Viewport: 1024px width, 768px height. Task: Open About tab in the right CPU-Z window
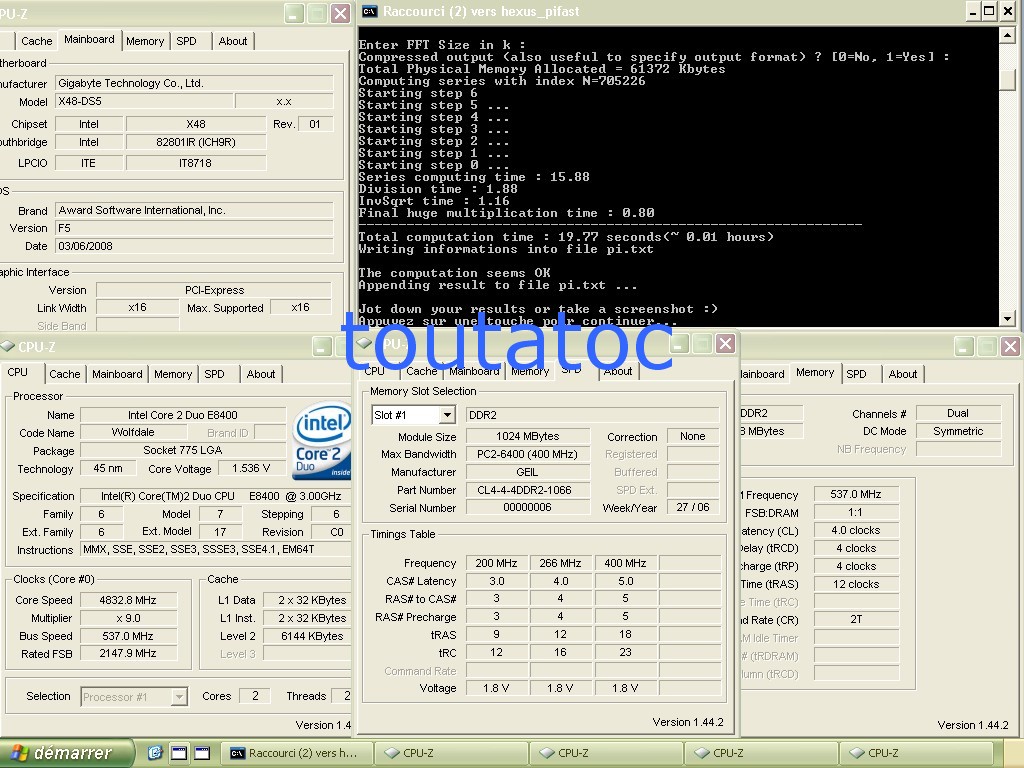[903, 374]
